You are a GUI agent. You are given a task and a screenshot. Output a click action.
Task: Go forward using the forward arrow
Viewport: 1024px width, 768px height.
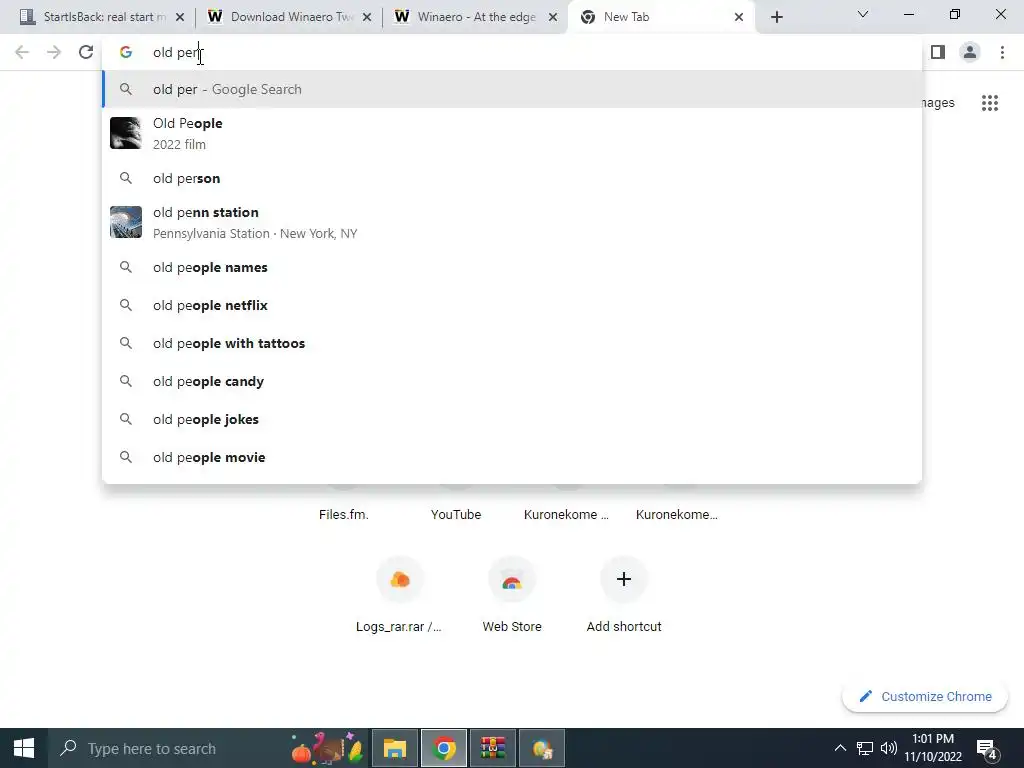click(x=54, y=52)
